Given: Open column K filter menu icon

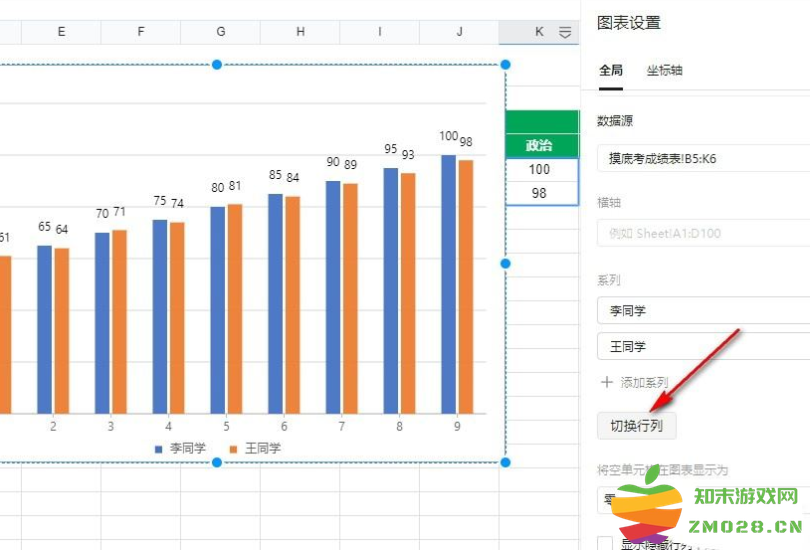Looking at the screenshot, I should click(x=565, y=32).
